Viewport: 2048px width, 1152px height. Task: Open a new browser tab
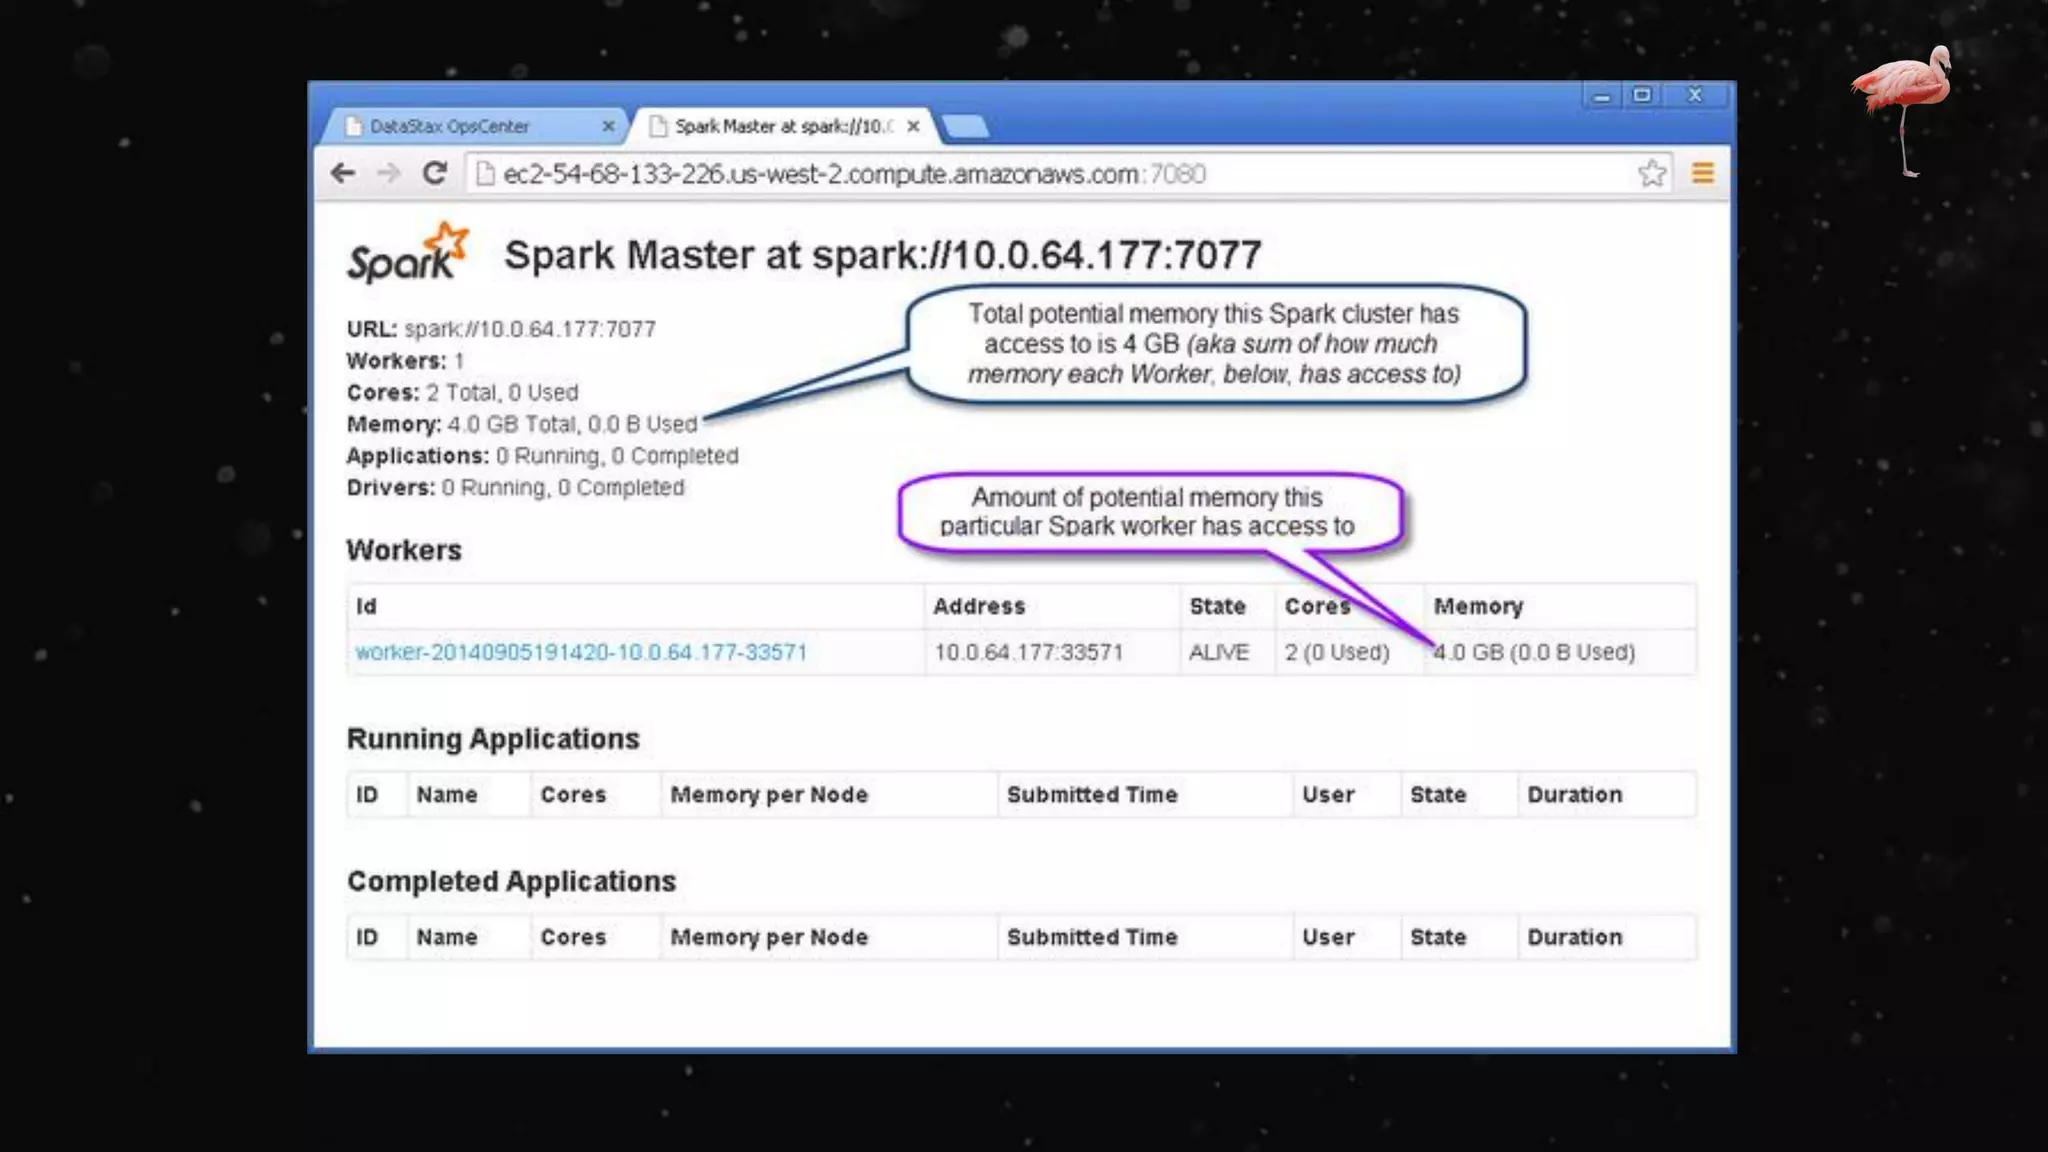click(965, 127)
